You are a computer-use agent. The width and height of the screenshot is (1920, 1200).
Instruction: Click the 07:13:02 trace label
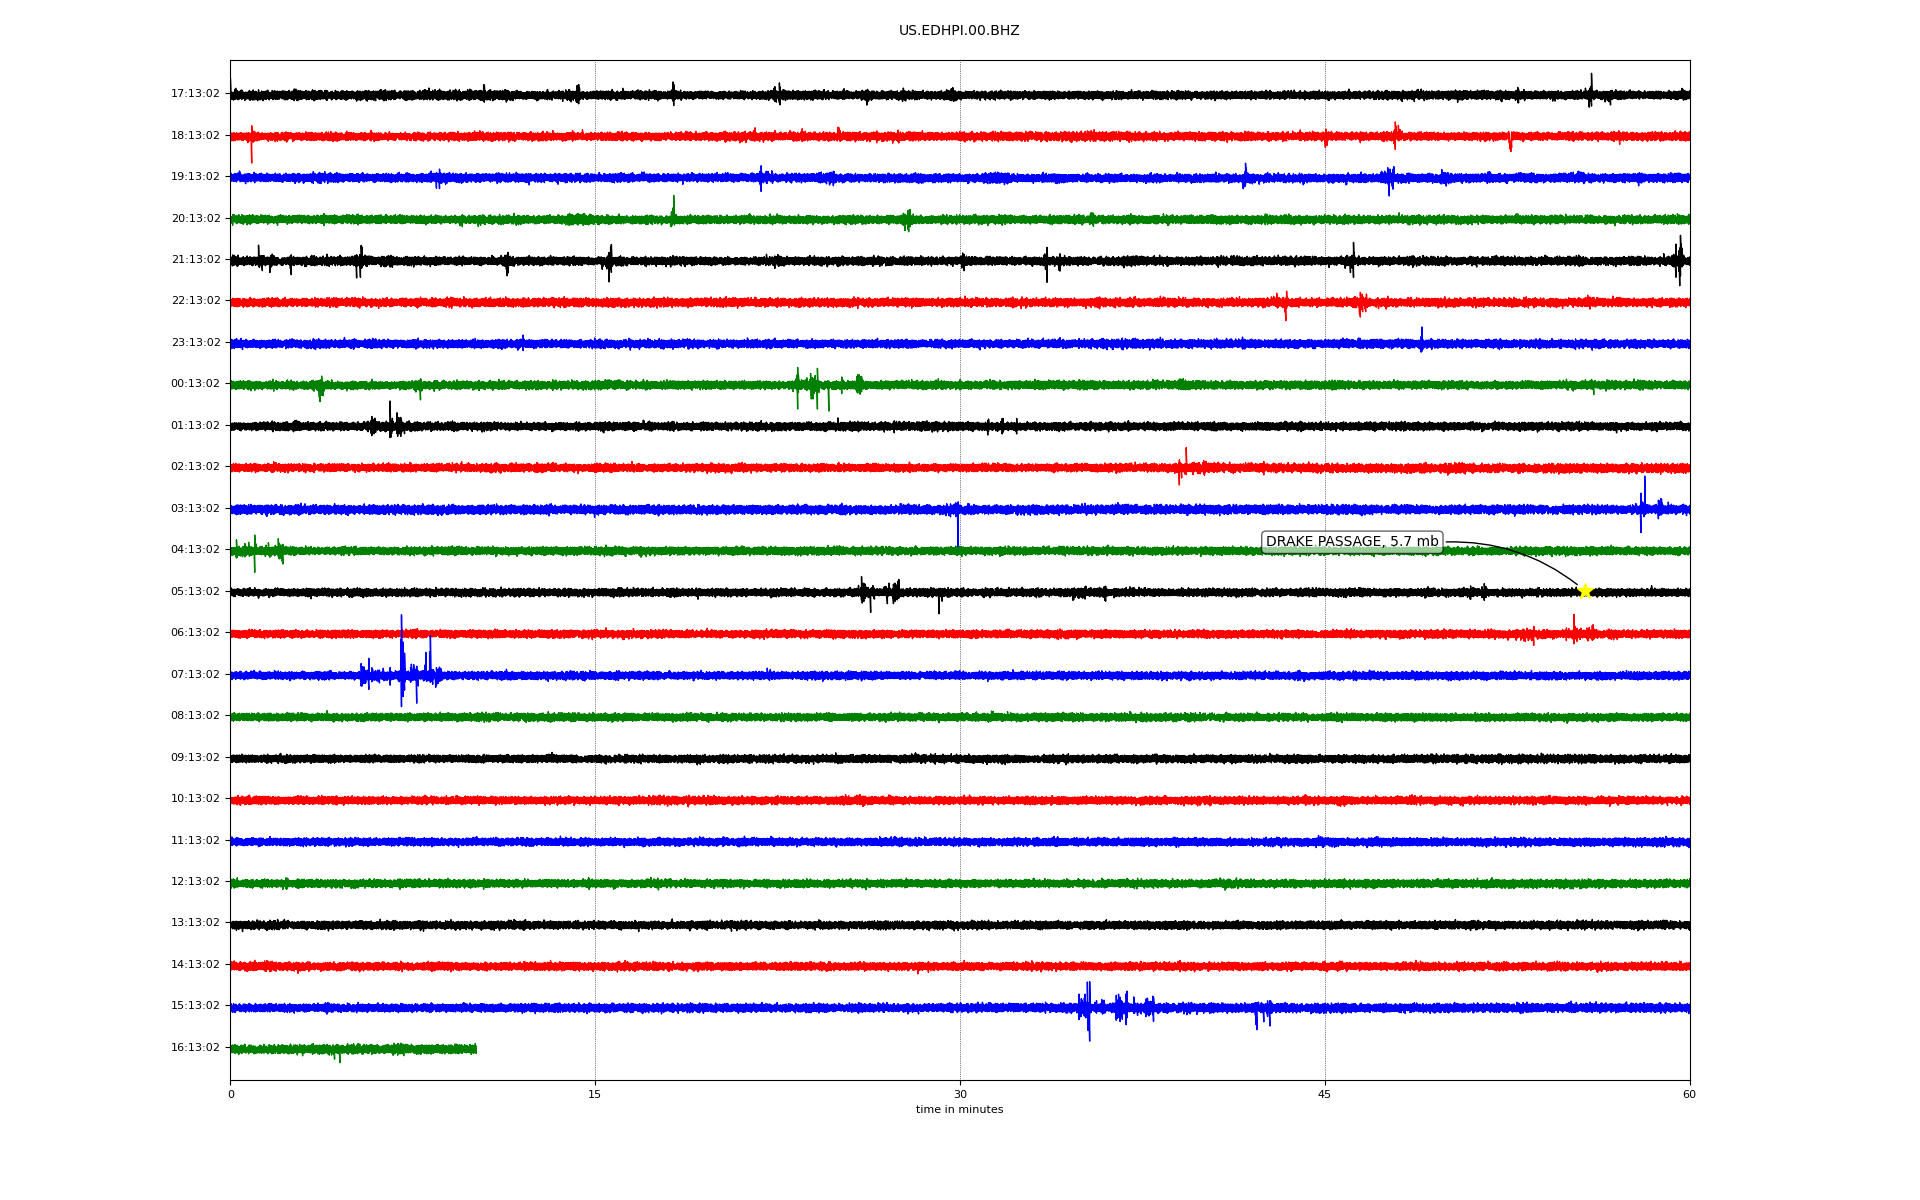pos(195,675)
